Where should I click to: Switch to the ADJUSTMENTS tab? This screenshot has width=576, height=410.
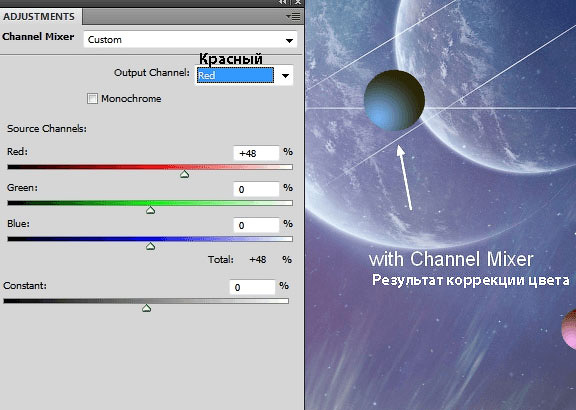(x=39, y=17)
